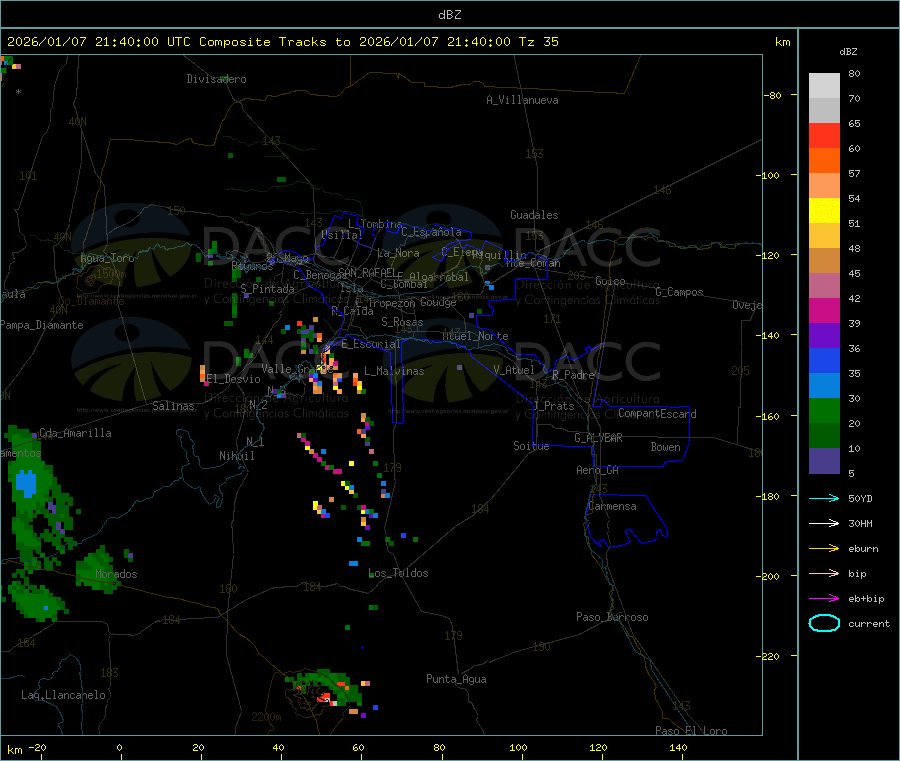Click the S_Pintada label

tap(267, 289)
